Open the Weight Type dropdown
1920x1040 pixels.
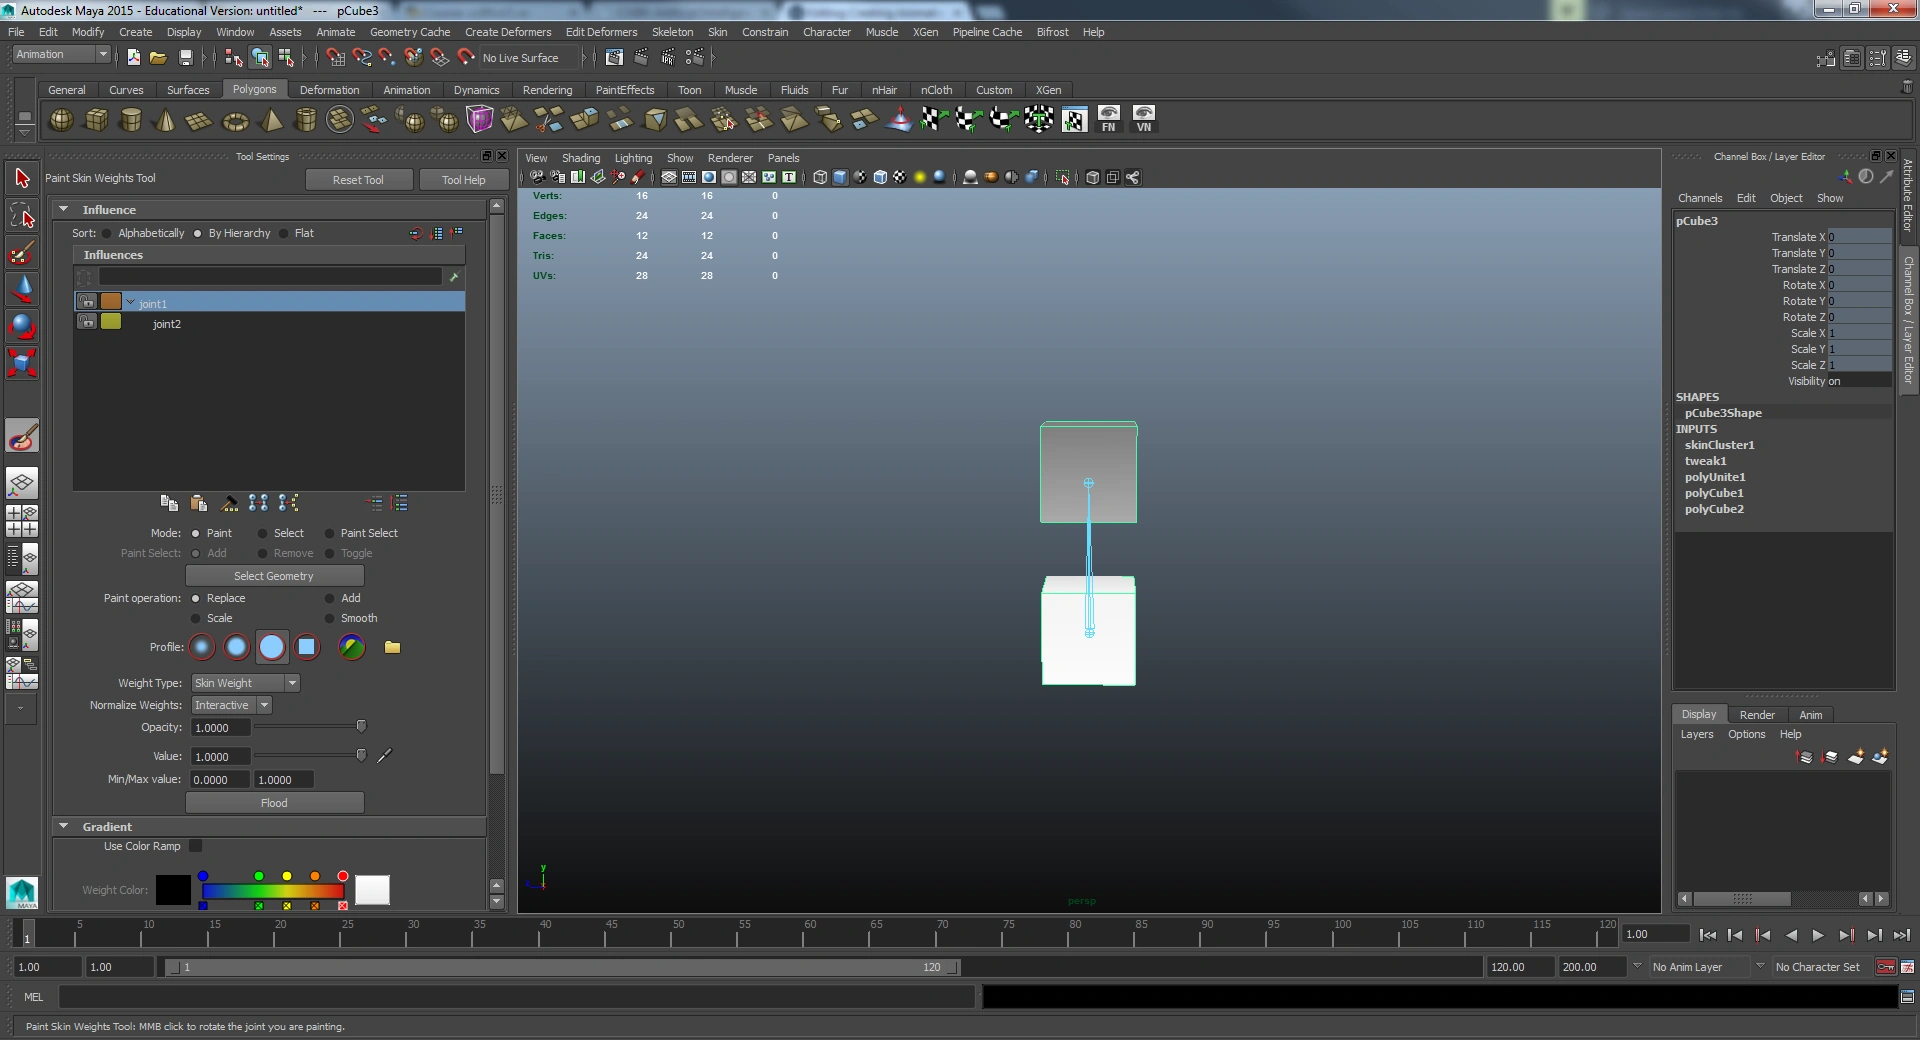245,683
